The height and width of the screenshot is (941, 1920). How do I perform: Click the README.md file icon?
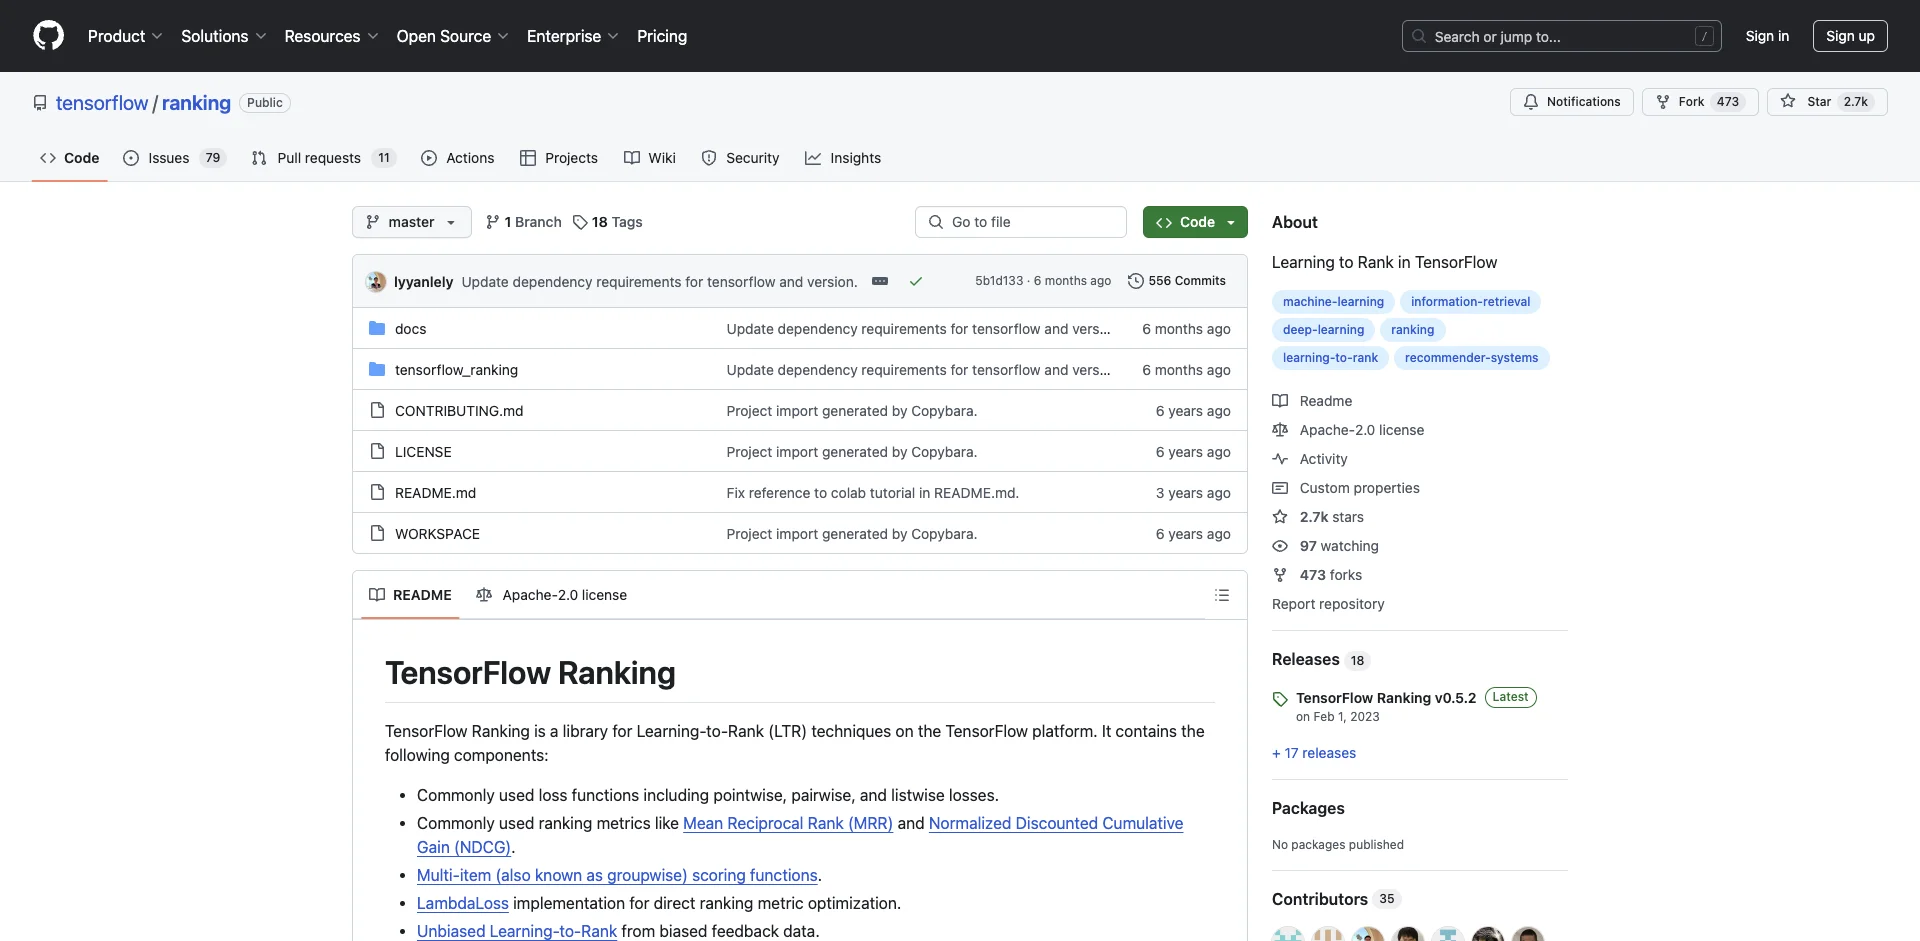(377, 492)
